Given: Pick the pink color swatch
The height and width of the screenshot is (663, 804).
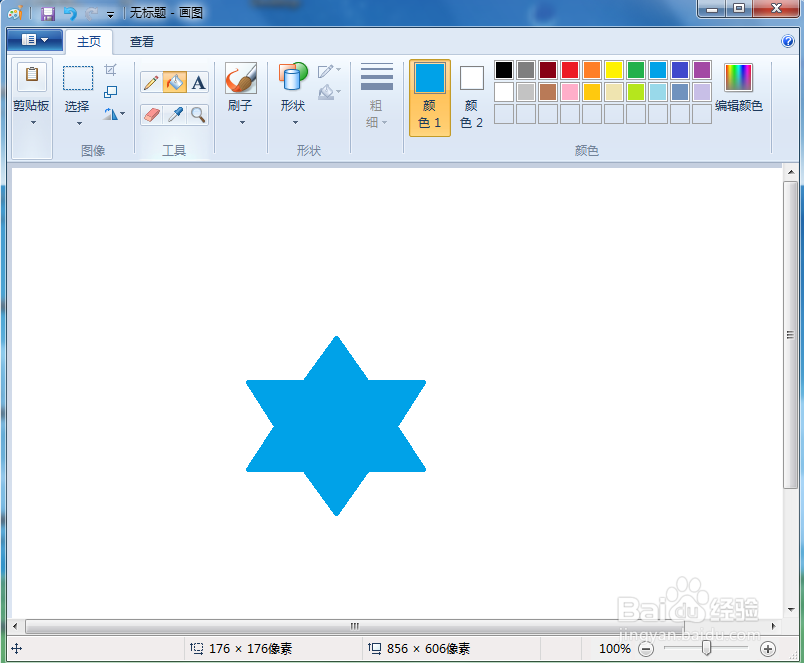Looking at the screenshot, I should coord(570,92).
